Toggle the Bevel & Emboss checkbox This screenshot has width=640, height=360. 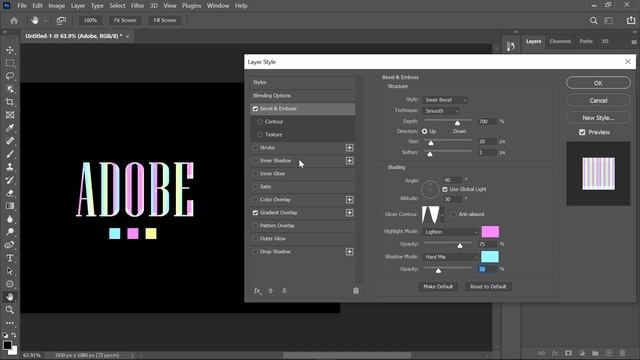pos(256,109)
